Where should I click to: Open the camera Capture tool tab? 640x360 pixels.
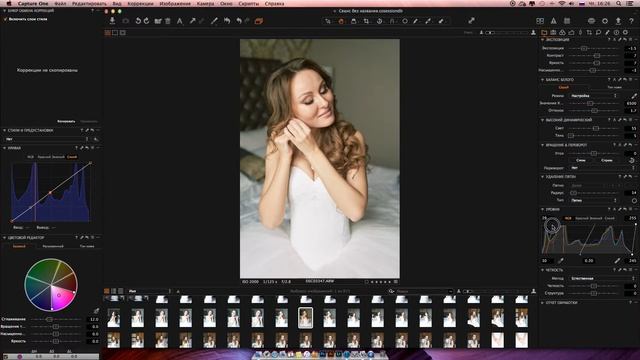pyautogui.click(x=553, y=32)
